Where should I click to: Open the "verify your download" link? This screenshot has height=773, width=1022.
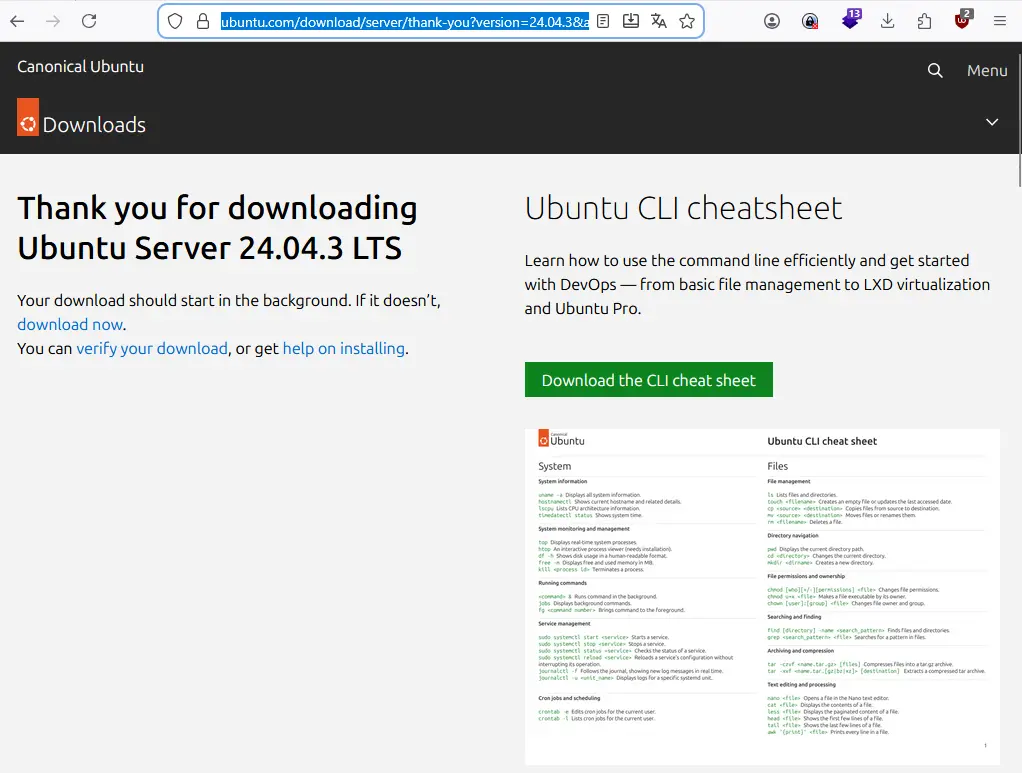152,348
